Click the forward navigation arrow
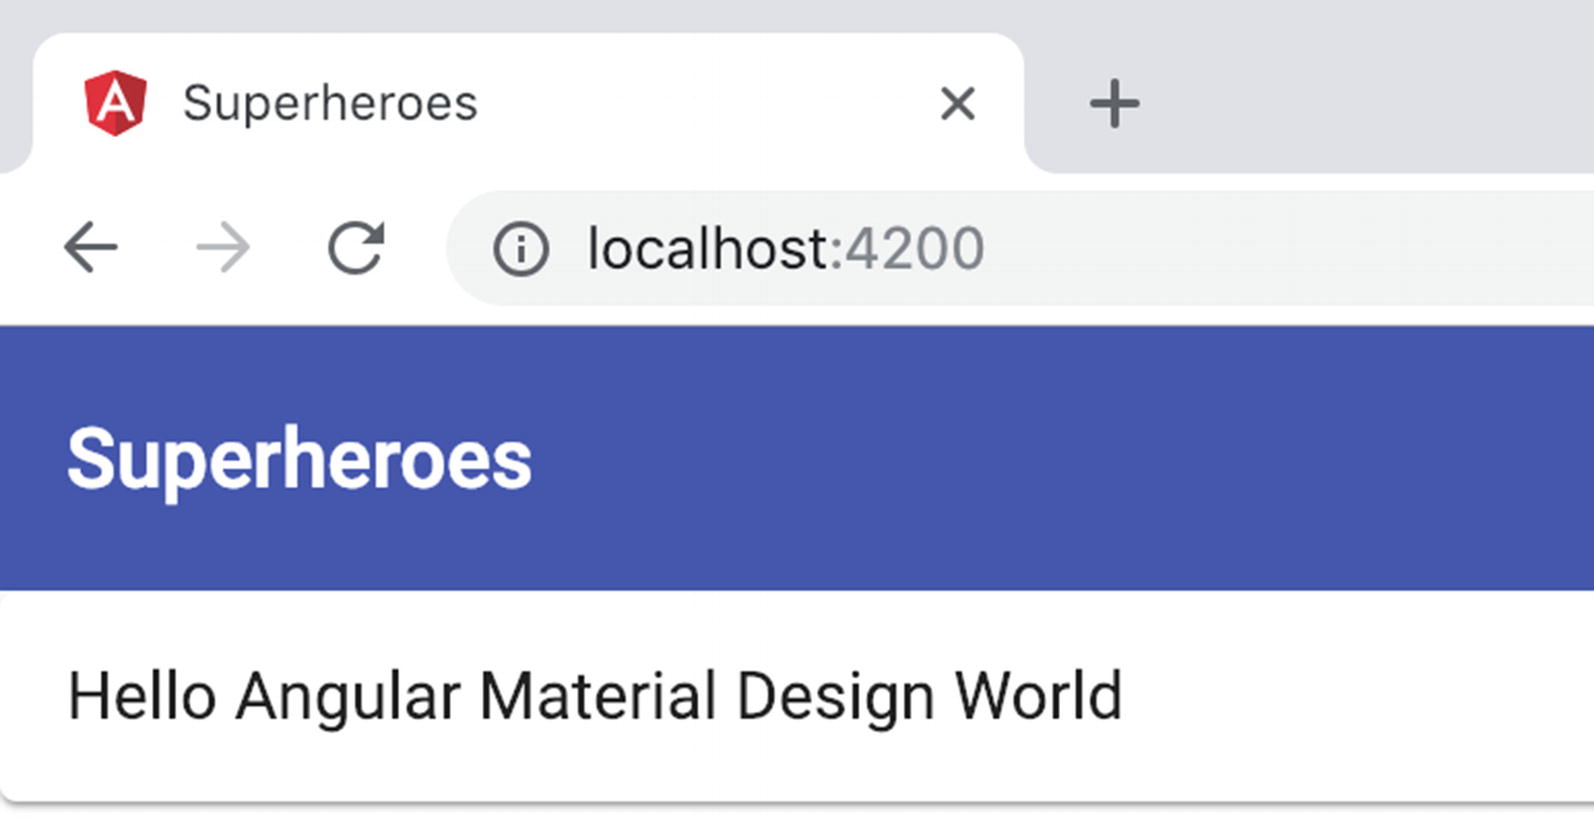 (223, 247)
